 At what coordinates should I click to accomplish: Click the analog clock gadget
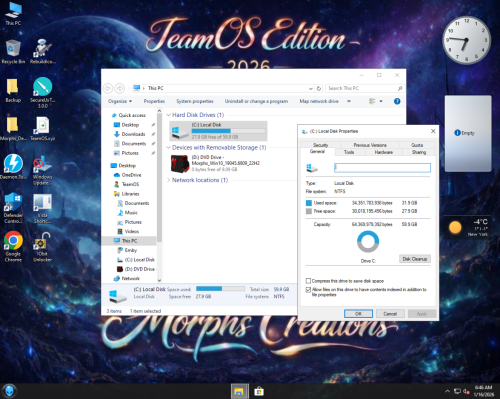click(466, 40)
